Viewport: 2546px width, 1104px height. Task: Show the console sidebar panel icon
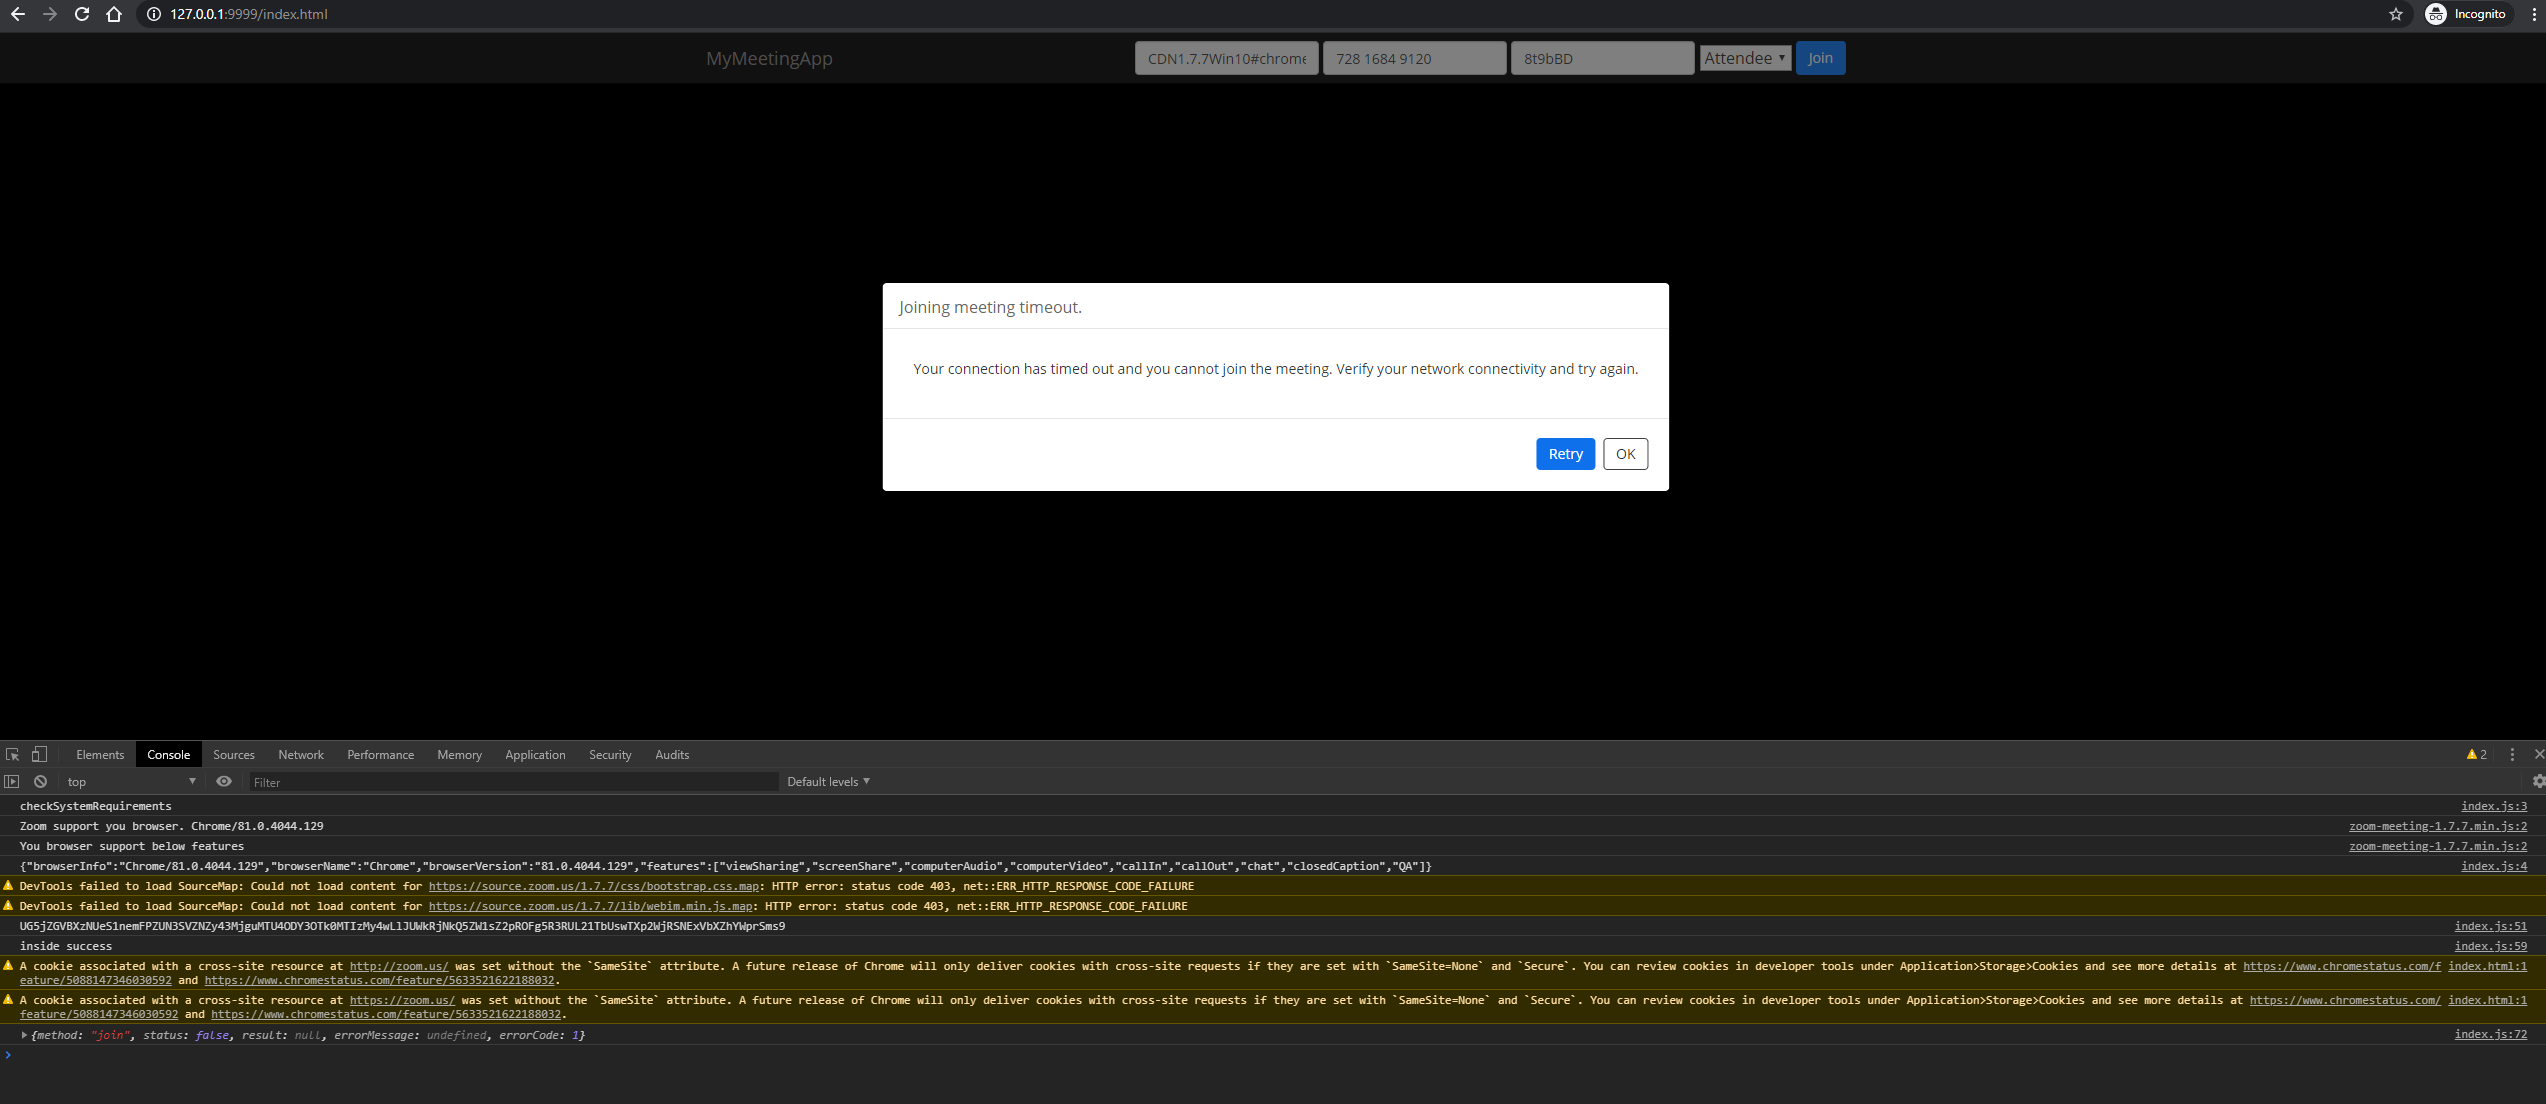coord(12,782)
